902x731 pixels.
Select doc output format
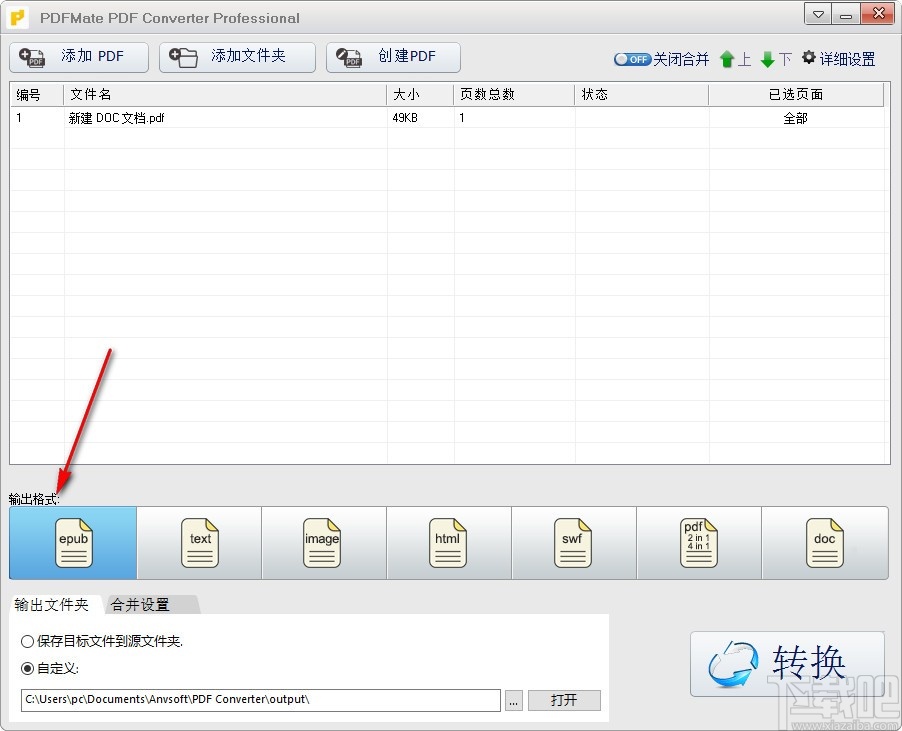(x=824, y=543)
